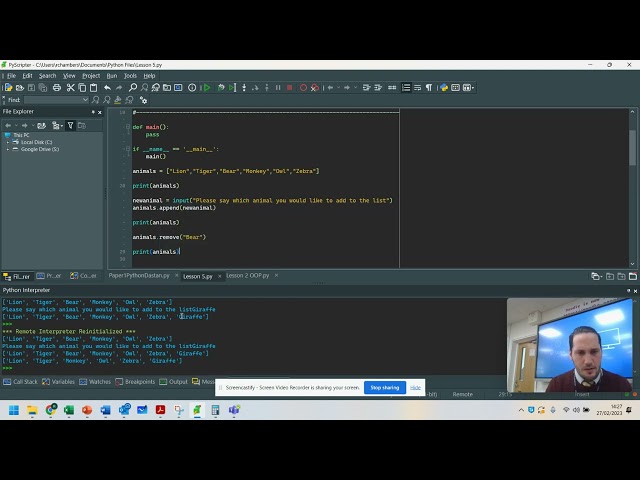Show the Output panel tab
640x480 pixels.
click(x=173, y=382)
